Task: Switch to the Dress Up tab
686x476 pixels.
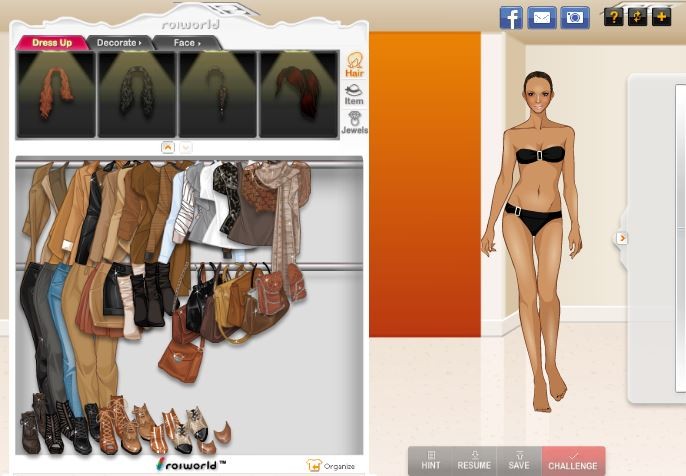Action: pos(51,43)
